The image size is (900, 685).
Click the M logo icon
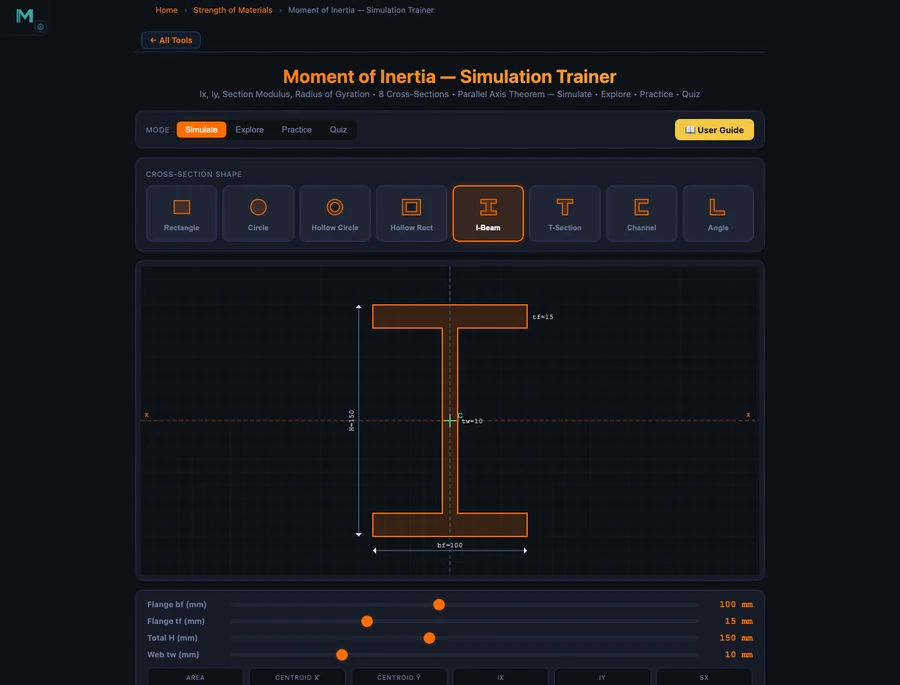pos(25,16)
